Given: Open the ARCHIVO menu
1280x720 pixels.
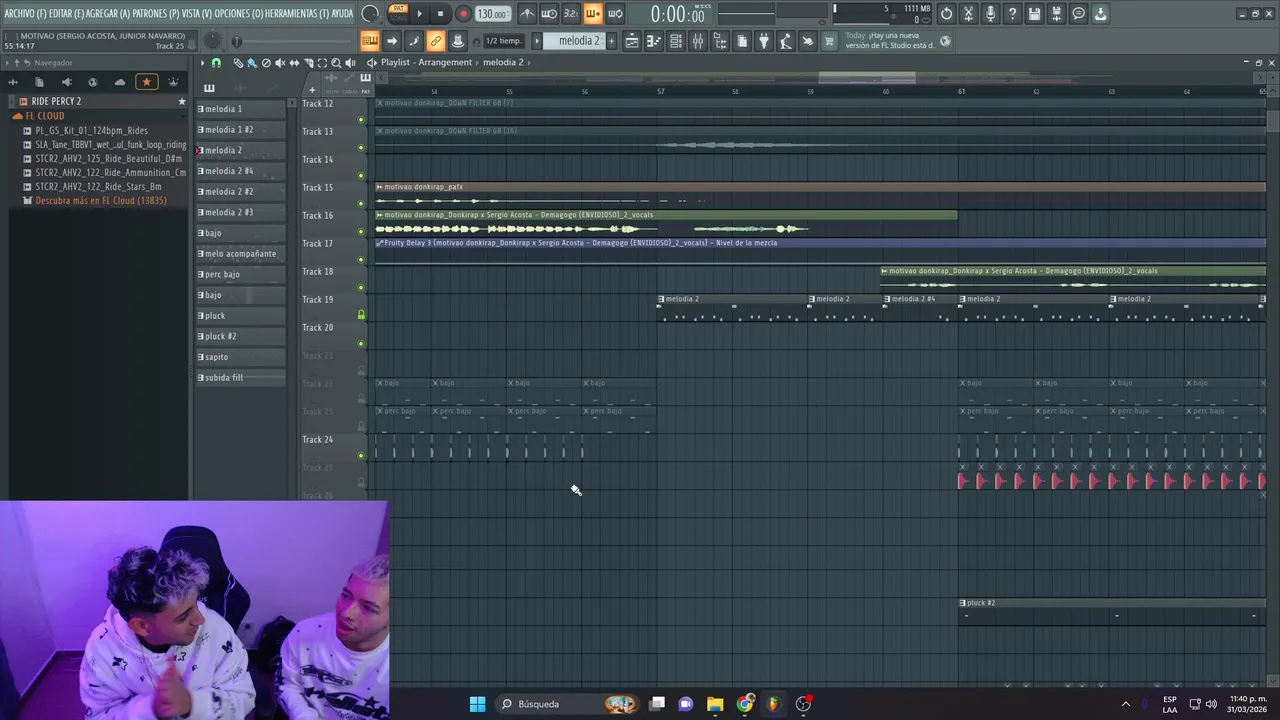Looking at the screenshot, I should click(x=25, y=13).
